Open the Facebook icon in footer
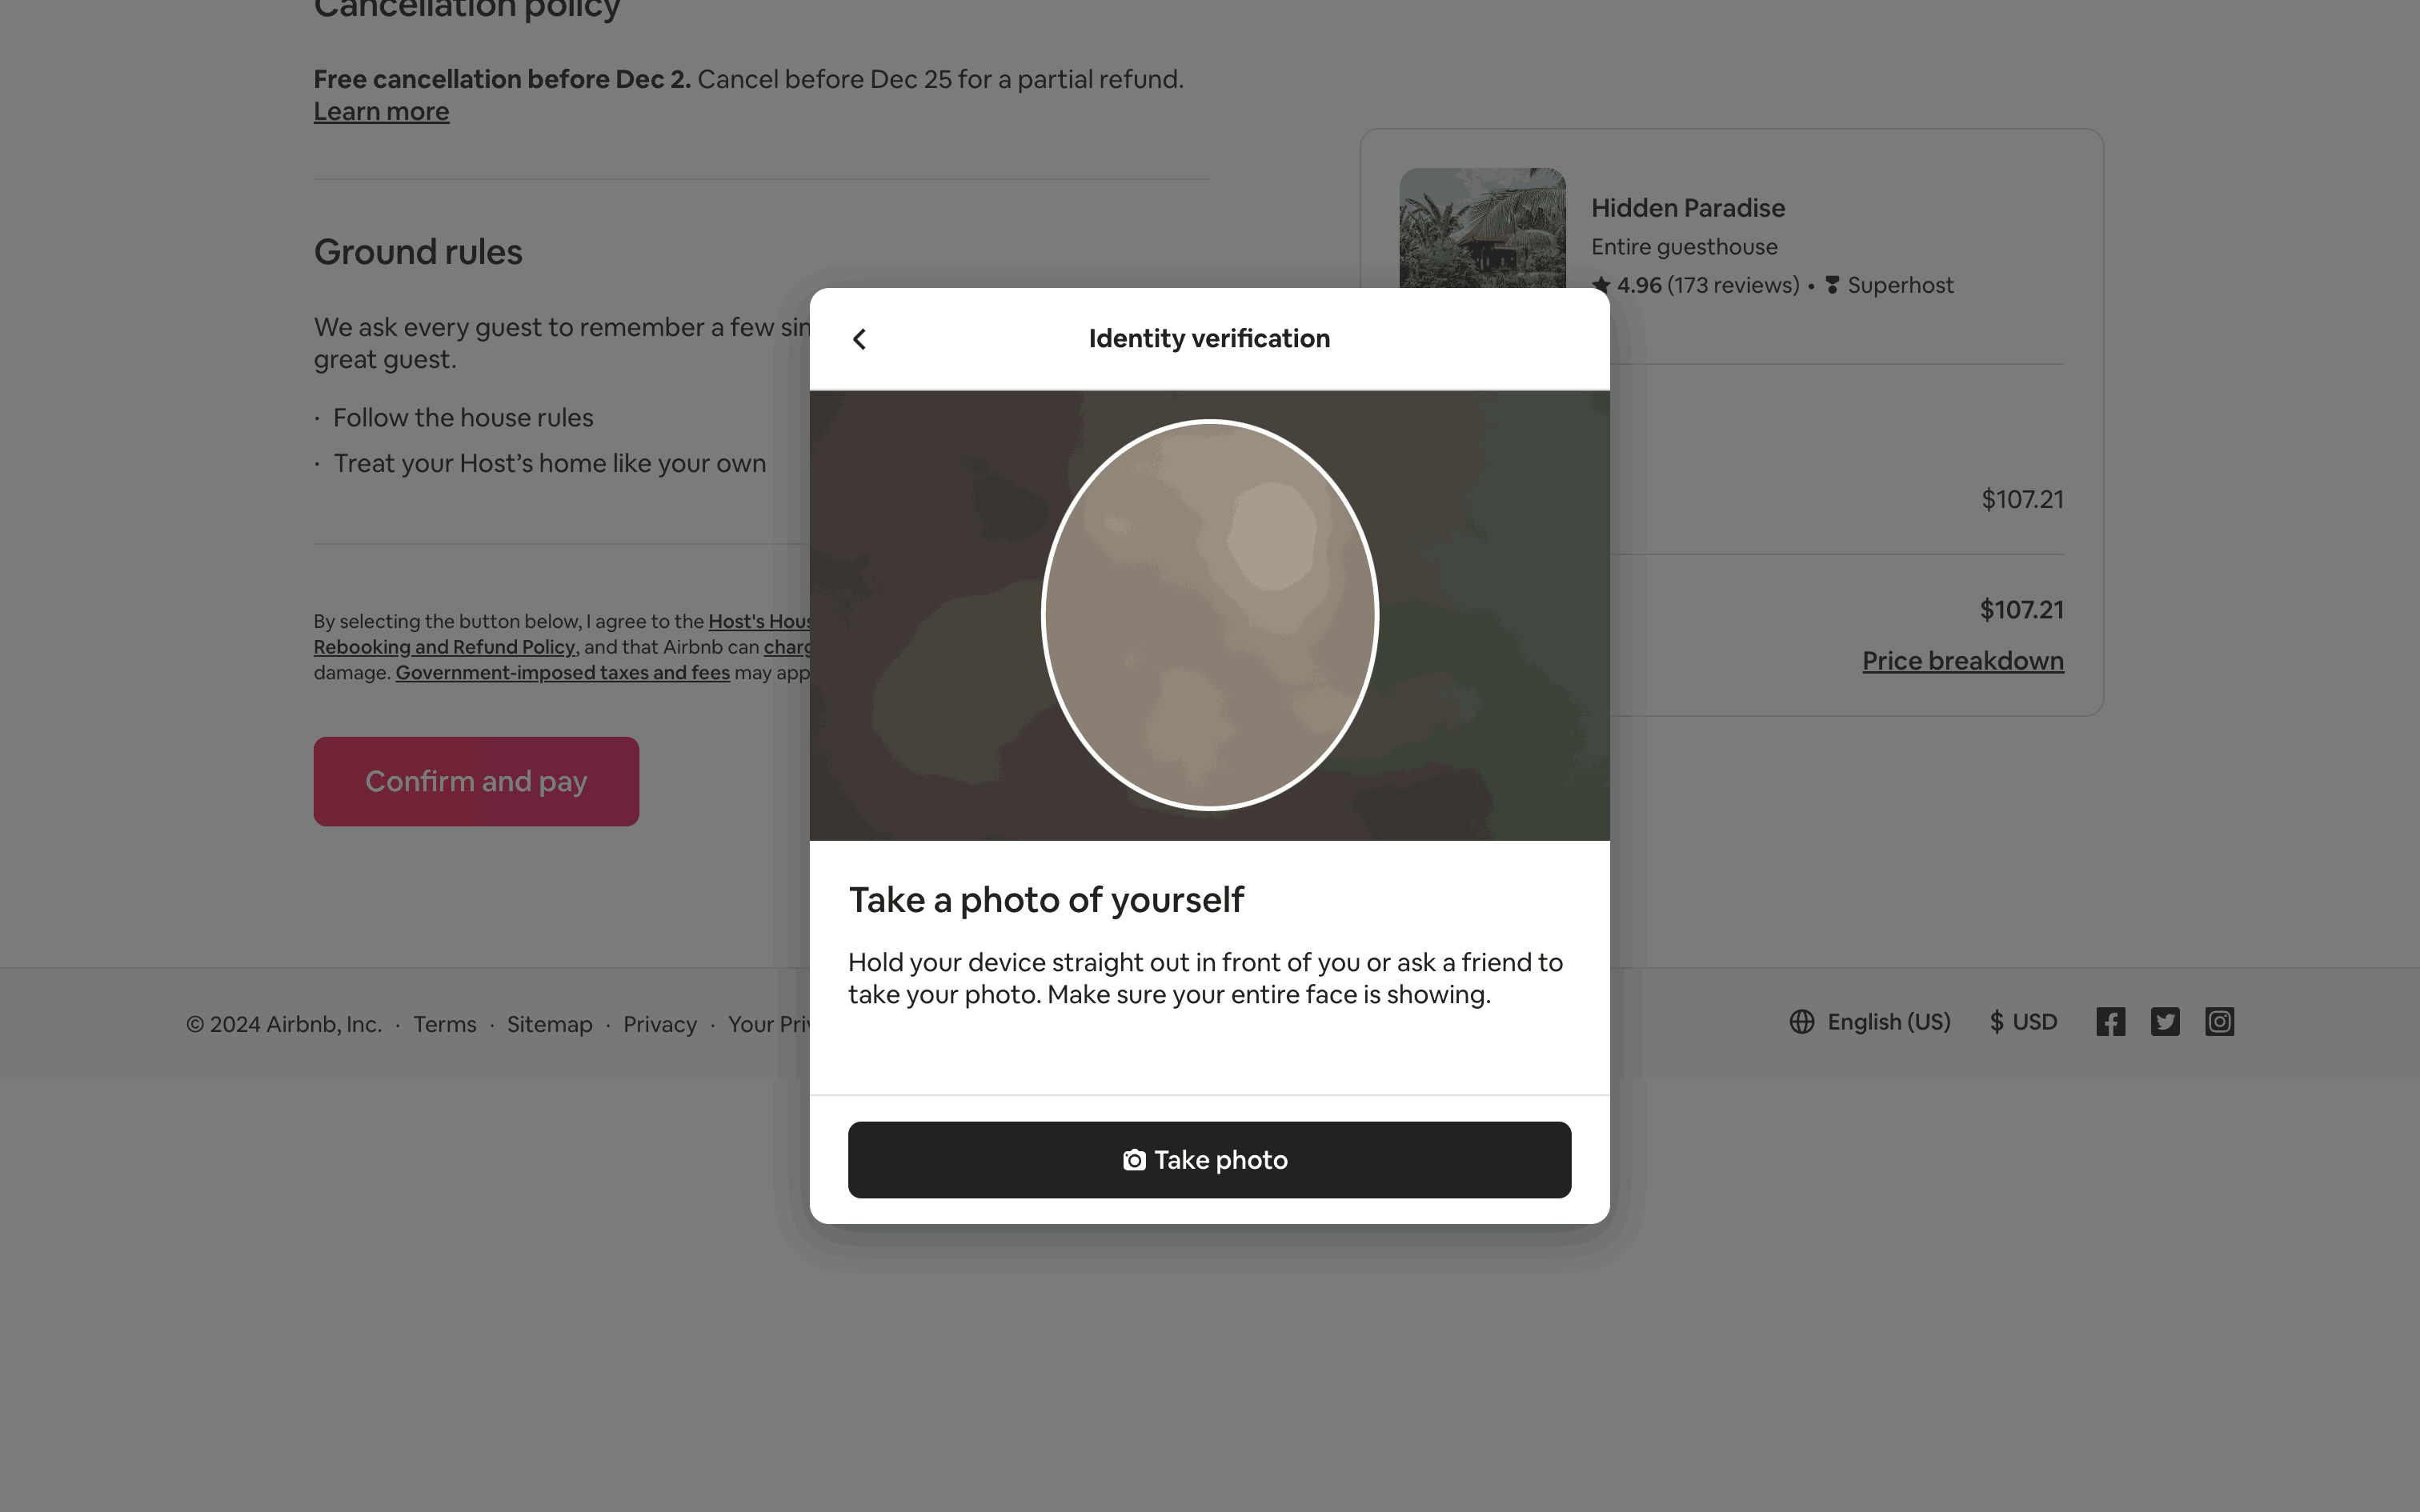This screenshot has width=2420, height=1512. pos(2110,1022)
